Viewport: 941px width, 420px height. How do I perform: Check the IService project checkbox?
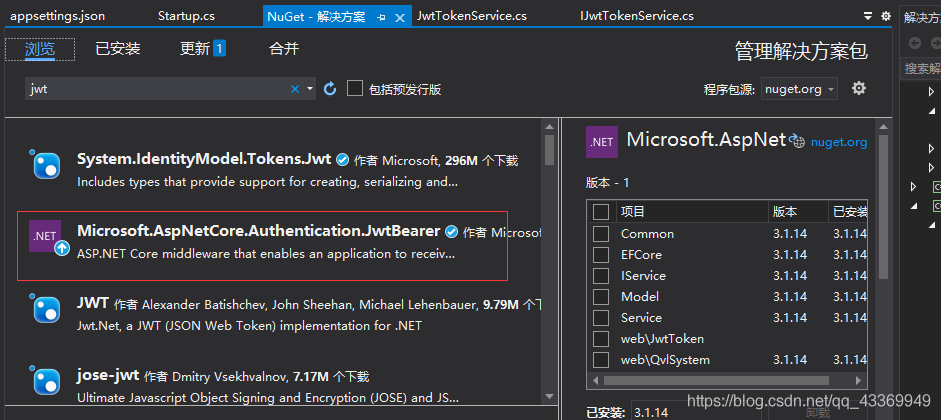[x=601, y=276]
